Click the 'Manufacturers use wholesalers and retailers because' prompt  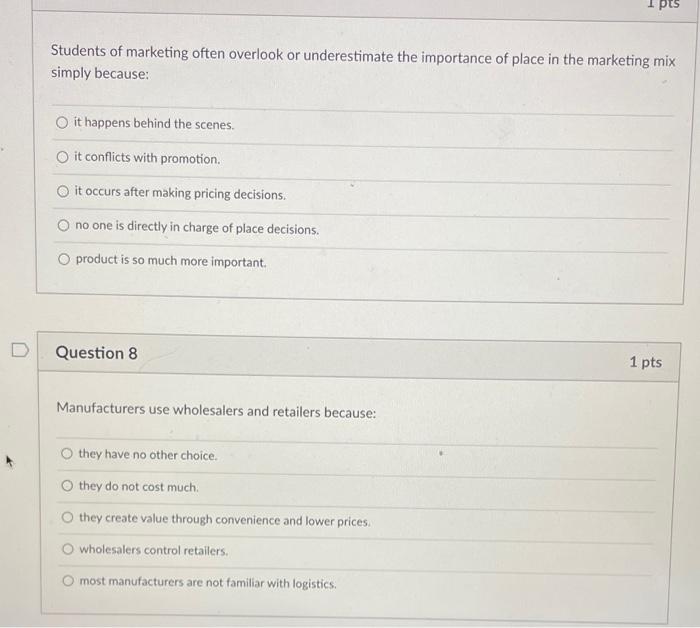[x=216, y=411]
